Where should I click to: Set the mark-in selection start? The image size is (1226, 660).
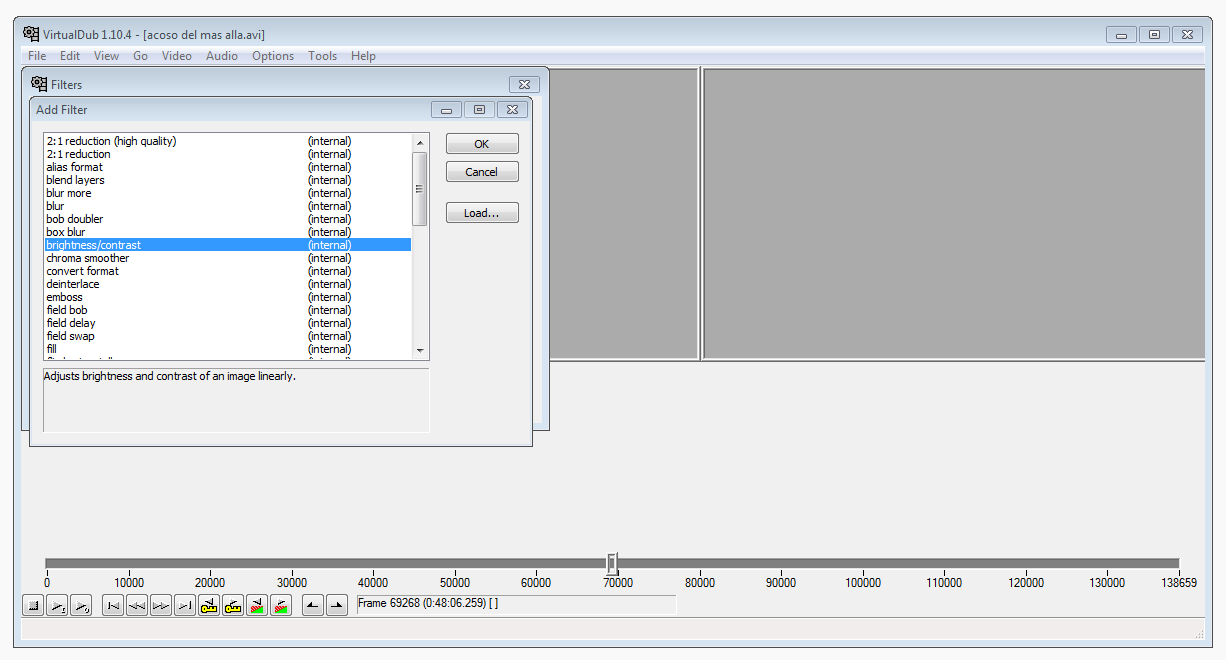click(313, 605)
